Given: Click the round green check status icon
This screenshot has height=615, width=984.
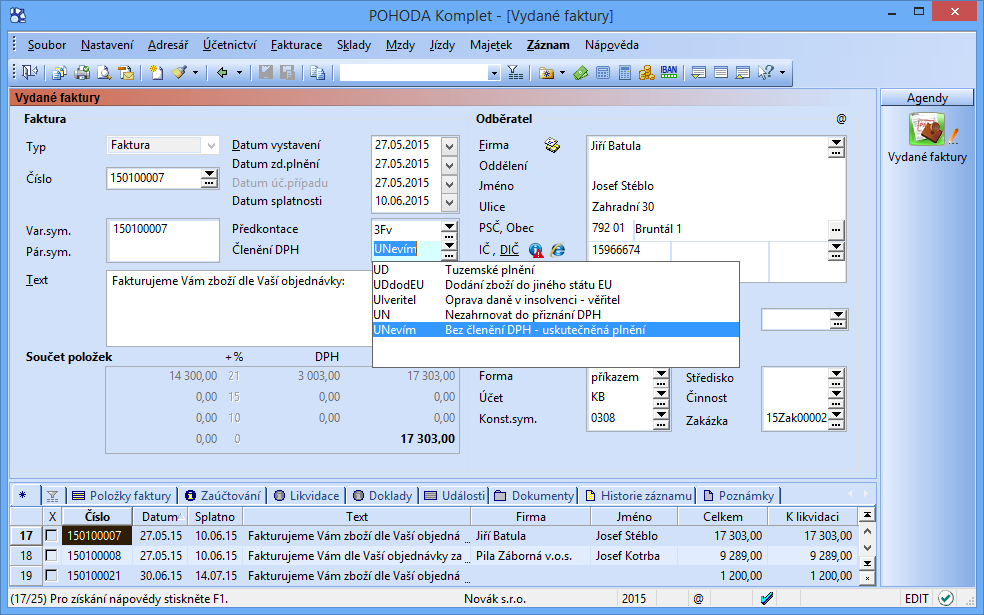Looking at the screenshot, I should click(x=946, y=599).
